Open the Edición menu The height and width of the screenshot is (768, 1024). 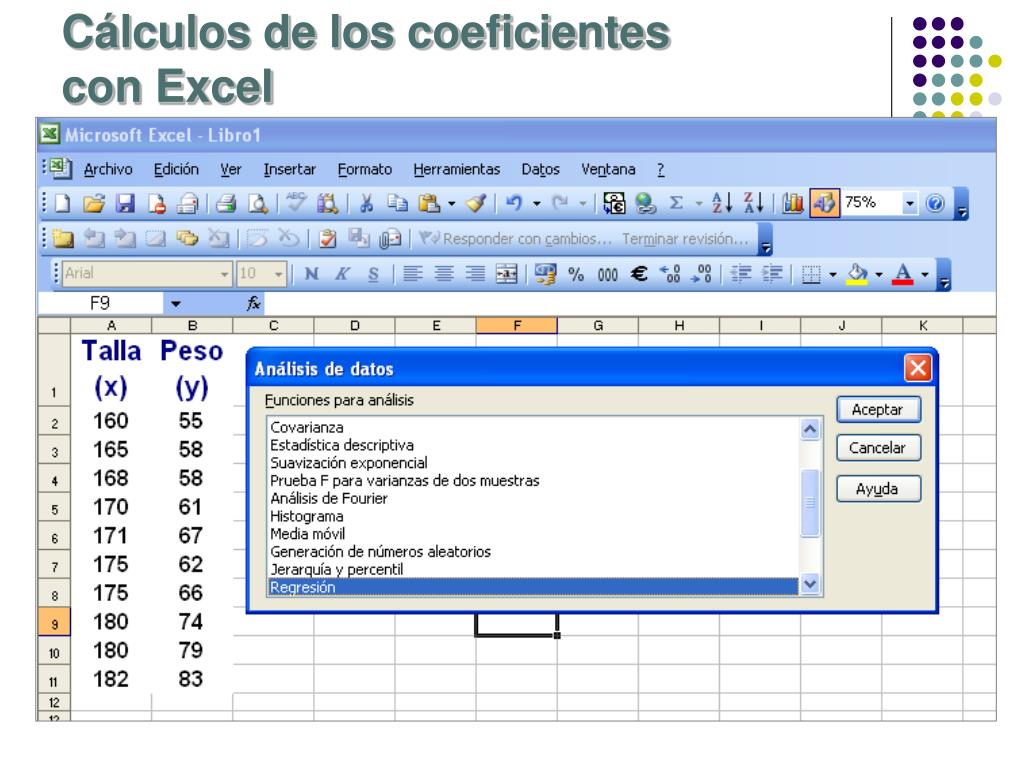[x=176, y=170]
